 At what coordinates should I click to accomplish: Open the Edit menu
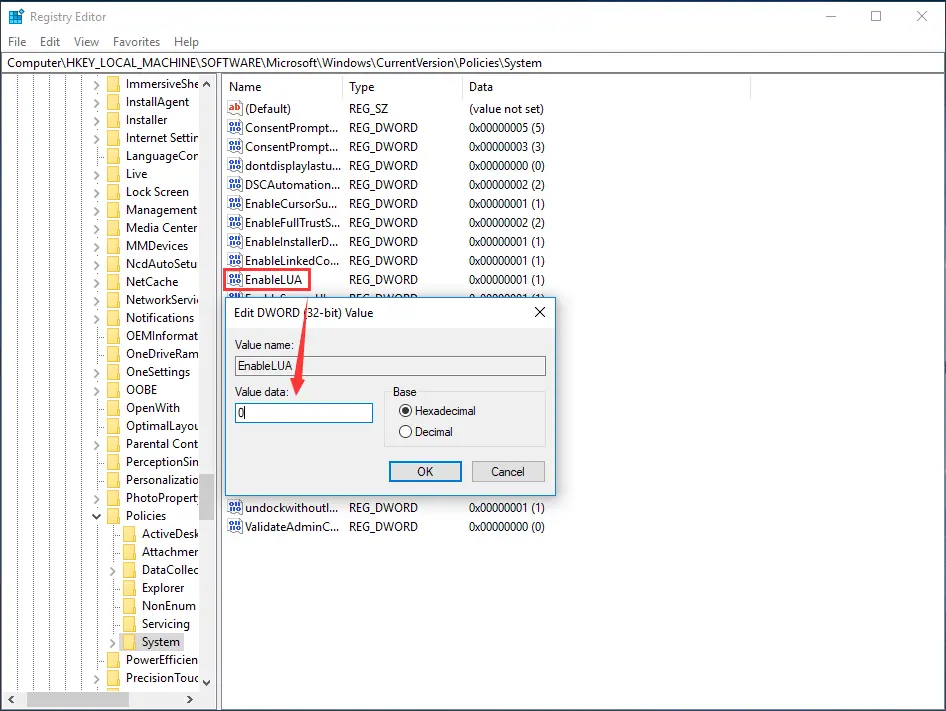(x=49, y=42)
